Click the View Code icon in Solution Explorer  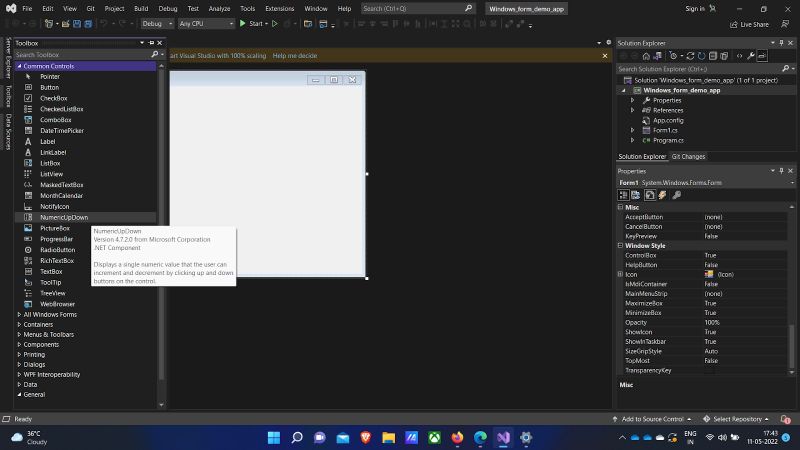point(739,56)
